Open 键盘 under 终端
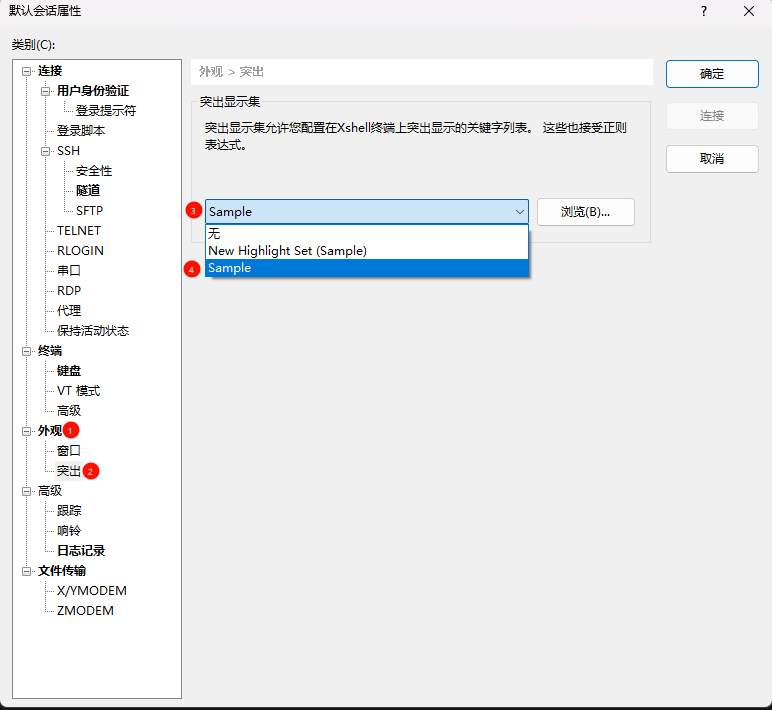Screen dimensions: 772x710 click(x=68, y=371)
